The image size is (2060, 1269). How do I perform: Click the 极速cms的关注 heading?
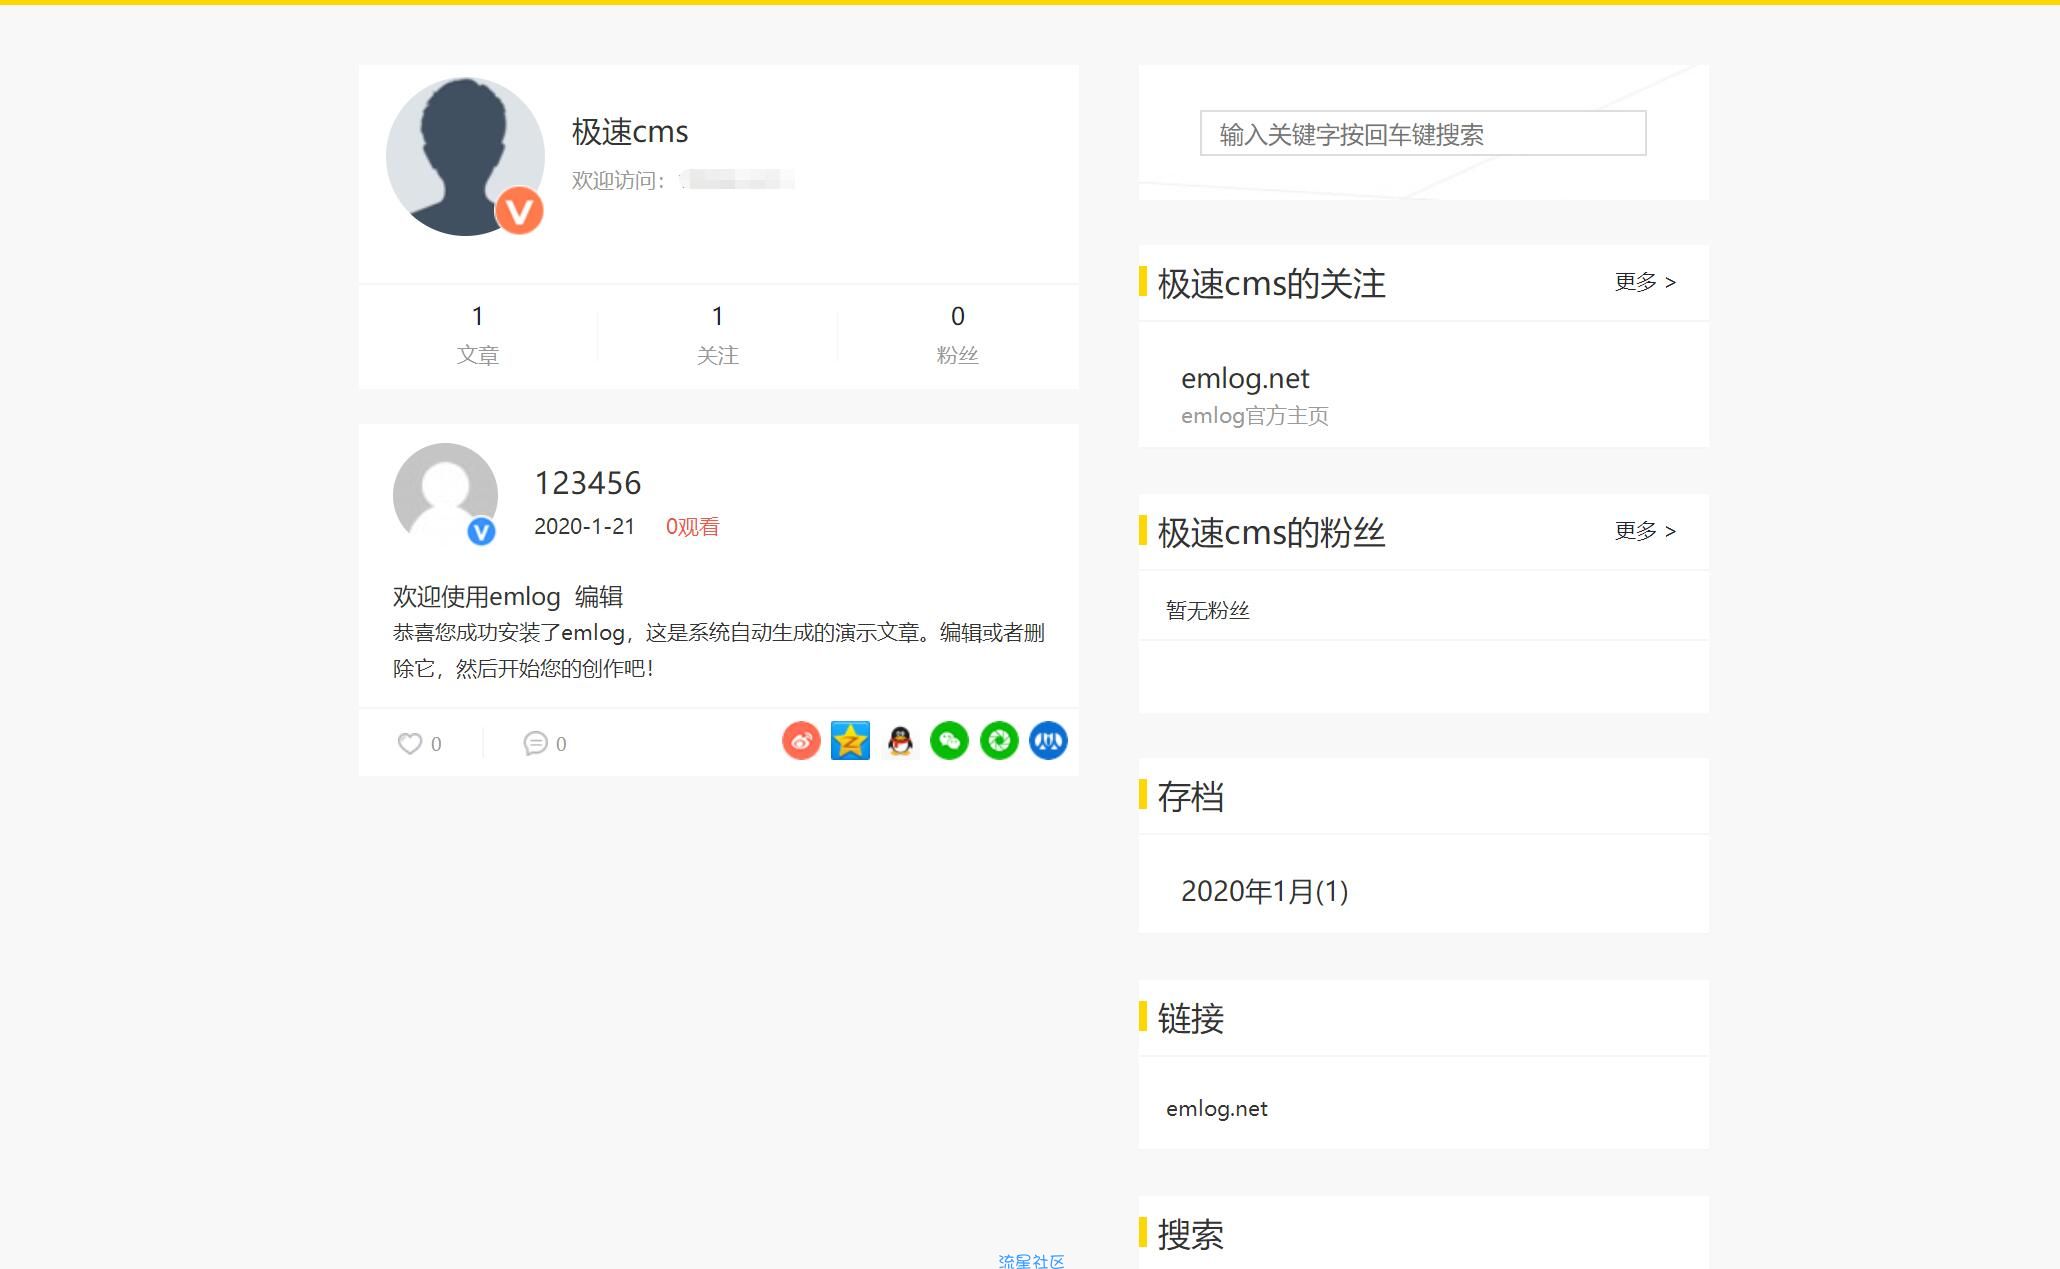[1272, 284]
